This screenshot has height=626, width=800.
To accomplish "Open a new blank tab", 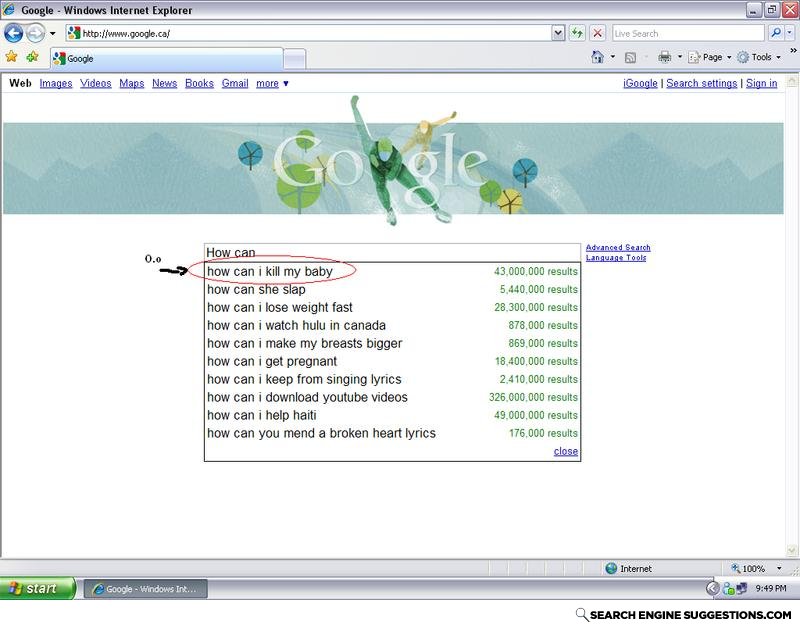I will point(294,59).
